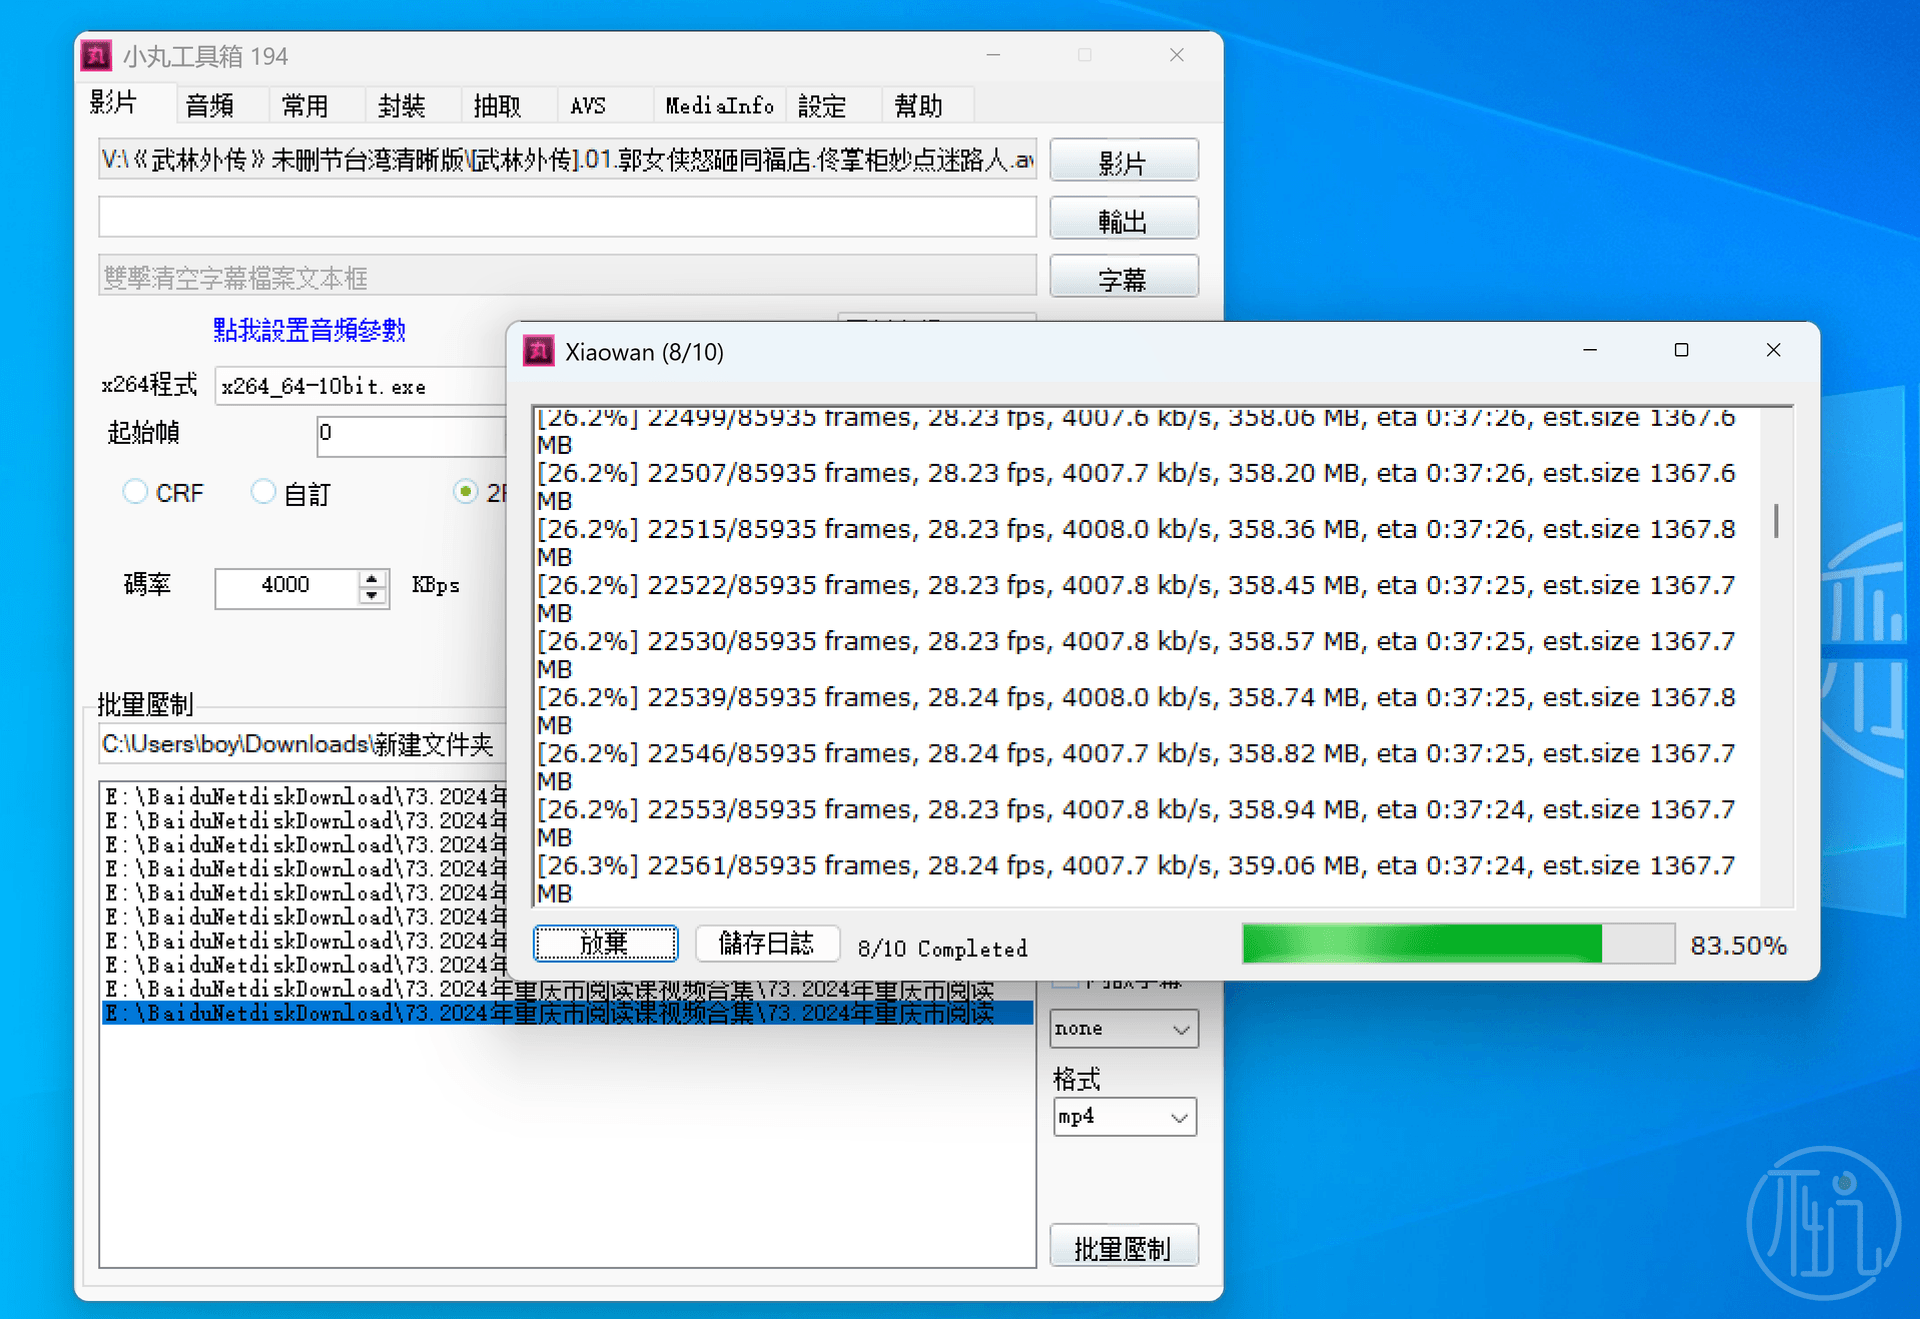Image resolution: width=1920 pixels, height=1319 pixels.
Task: Maximize the Xiaowan progress window
Action: point(1681,350)
